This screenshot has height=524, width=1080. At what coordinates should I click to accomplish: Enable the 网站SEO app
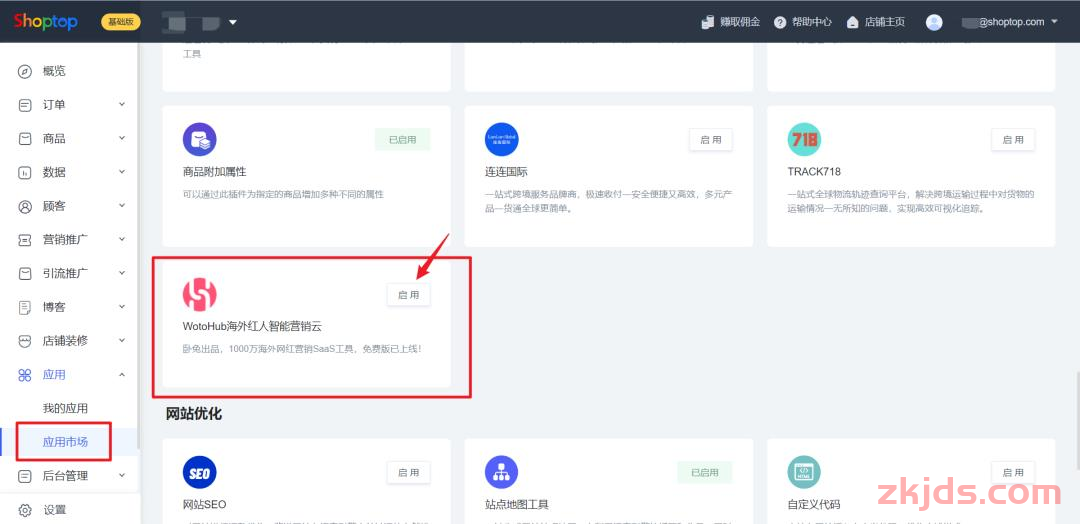click(408, 472)
